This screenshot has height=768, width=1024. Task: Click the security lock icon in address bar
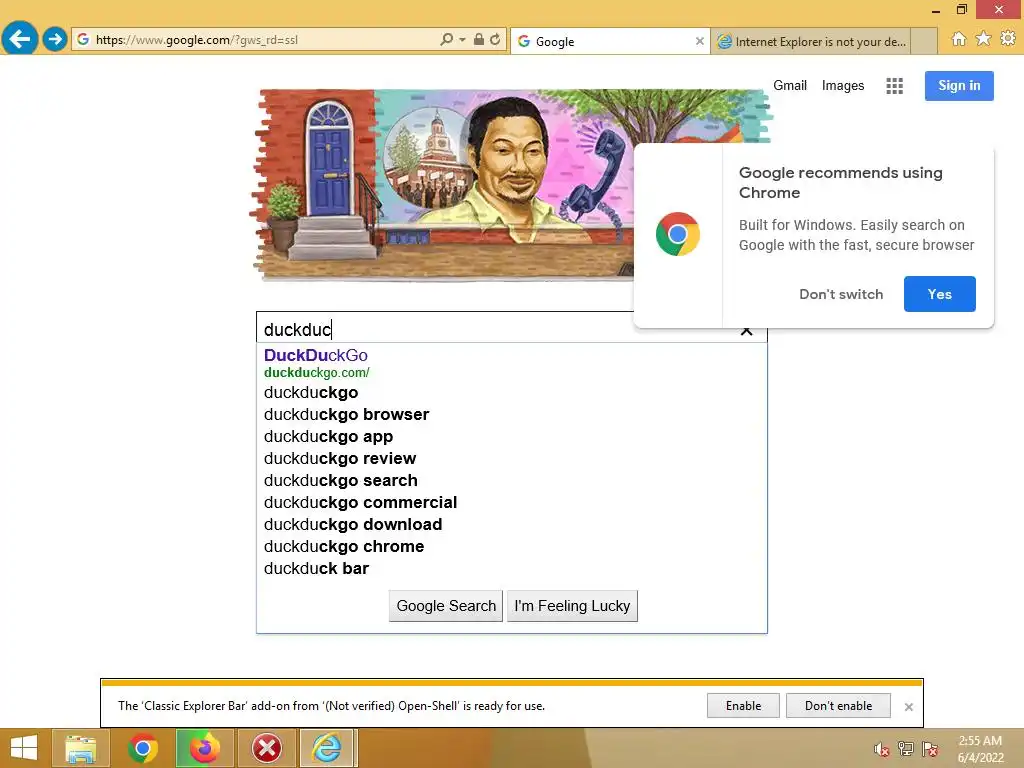point(479,39)
